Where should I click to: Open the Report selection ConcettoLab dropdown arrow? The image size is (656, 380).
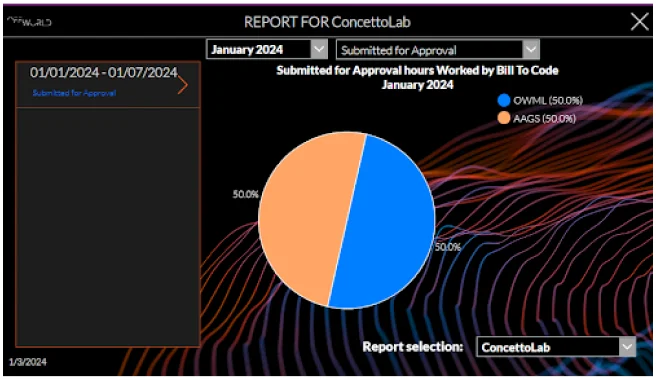(627, 347)
